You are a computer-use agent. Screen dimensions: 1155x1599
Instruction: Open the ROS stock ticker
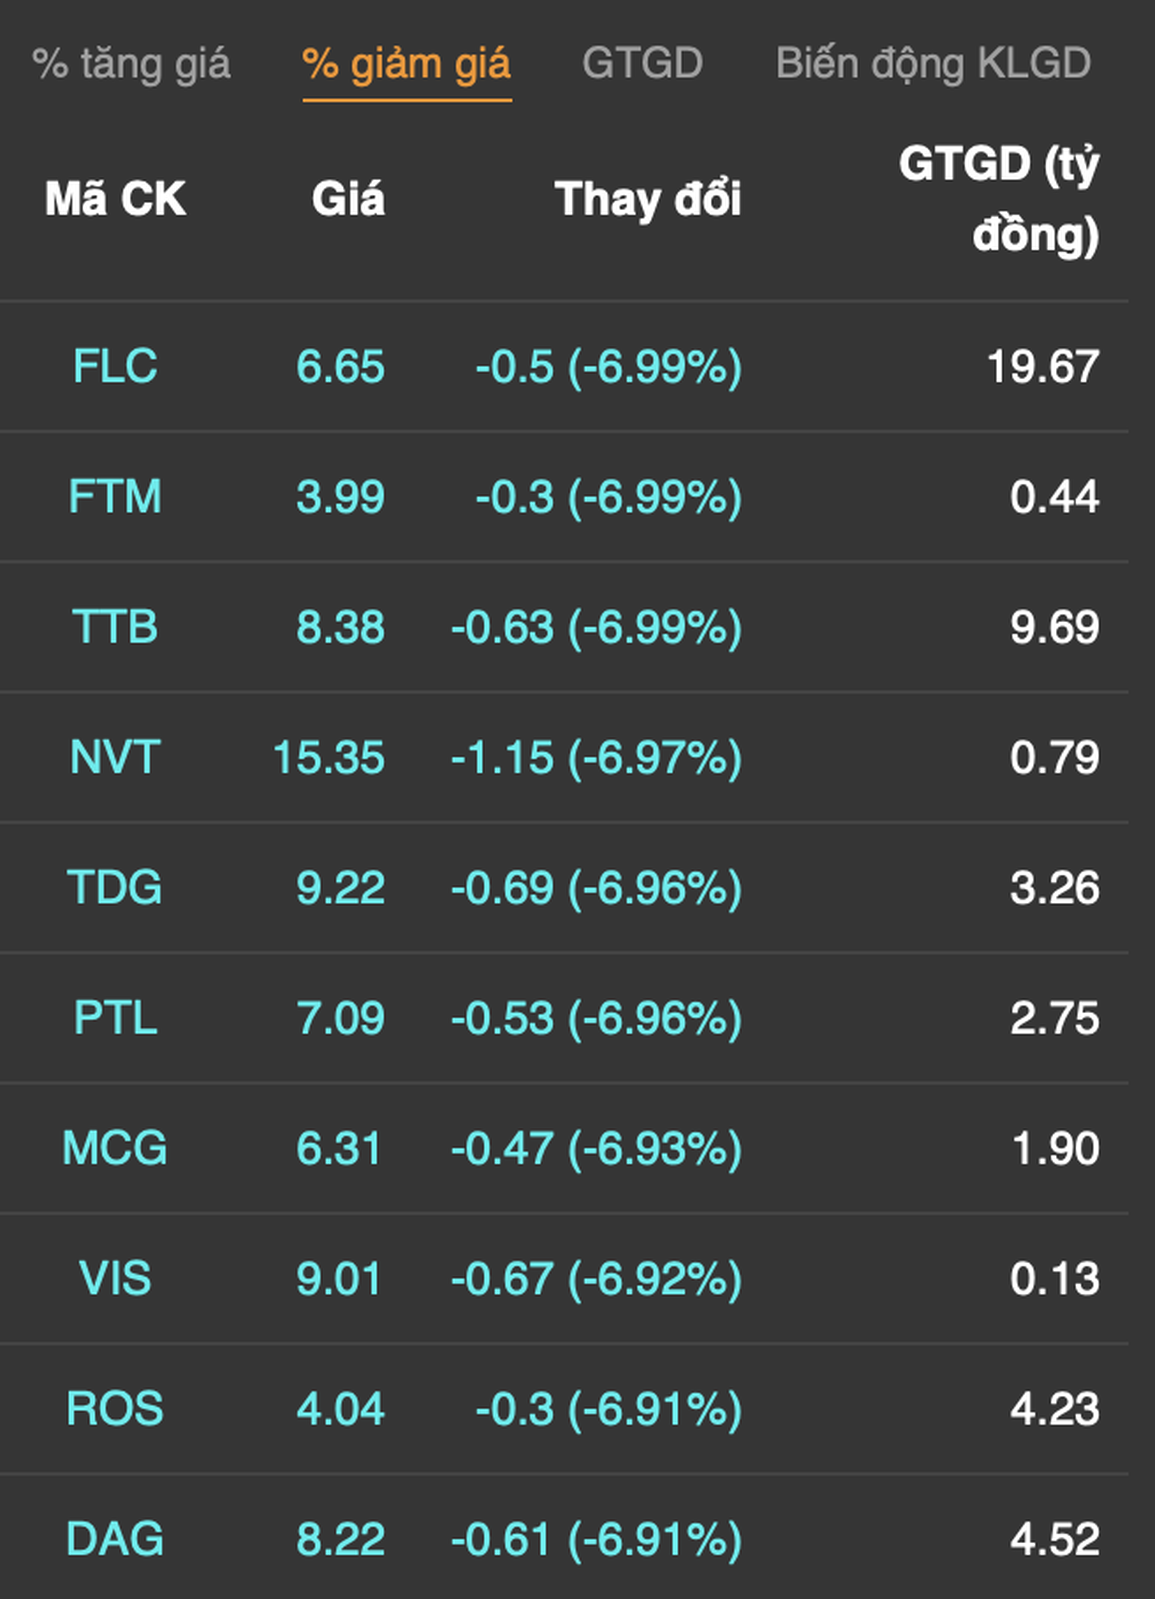point(115,1409)
